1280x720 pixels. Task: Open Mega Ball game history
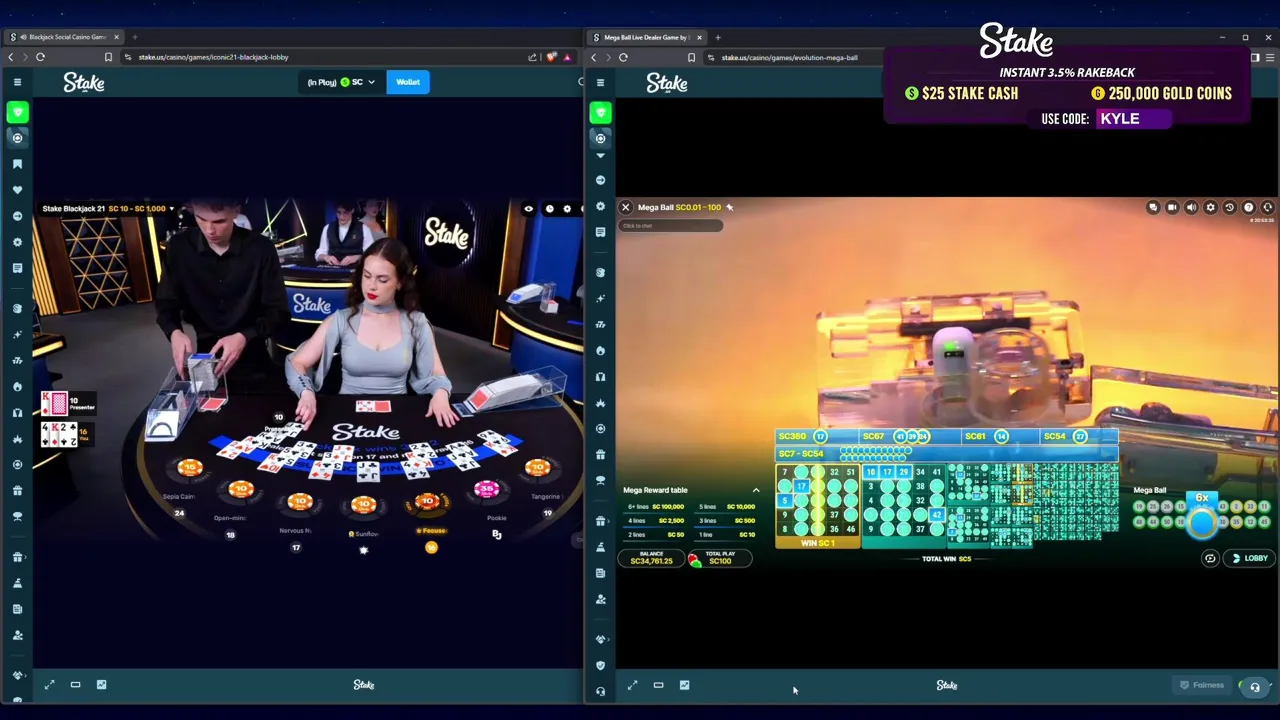[x=1229, y=208]
